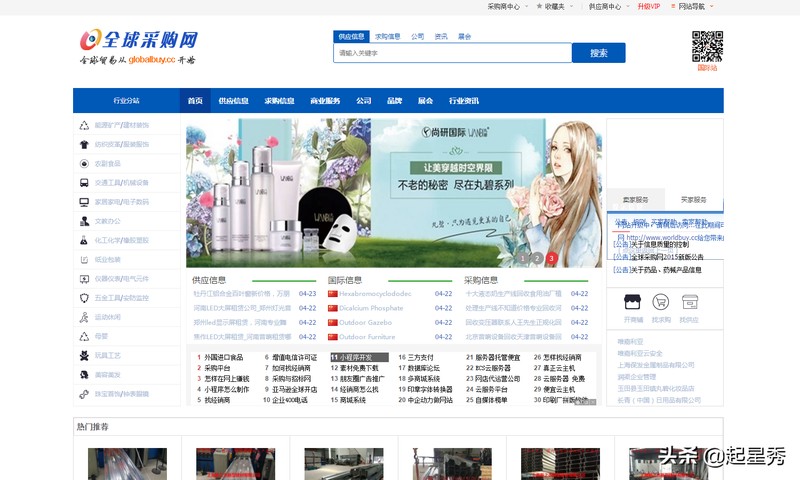Image resolution: width=800 pixels, height=480 pixels.
Task: Click the 开商铺 storefront icon
Action: [x=633, y=302]
